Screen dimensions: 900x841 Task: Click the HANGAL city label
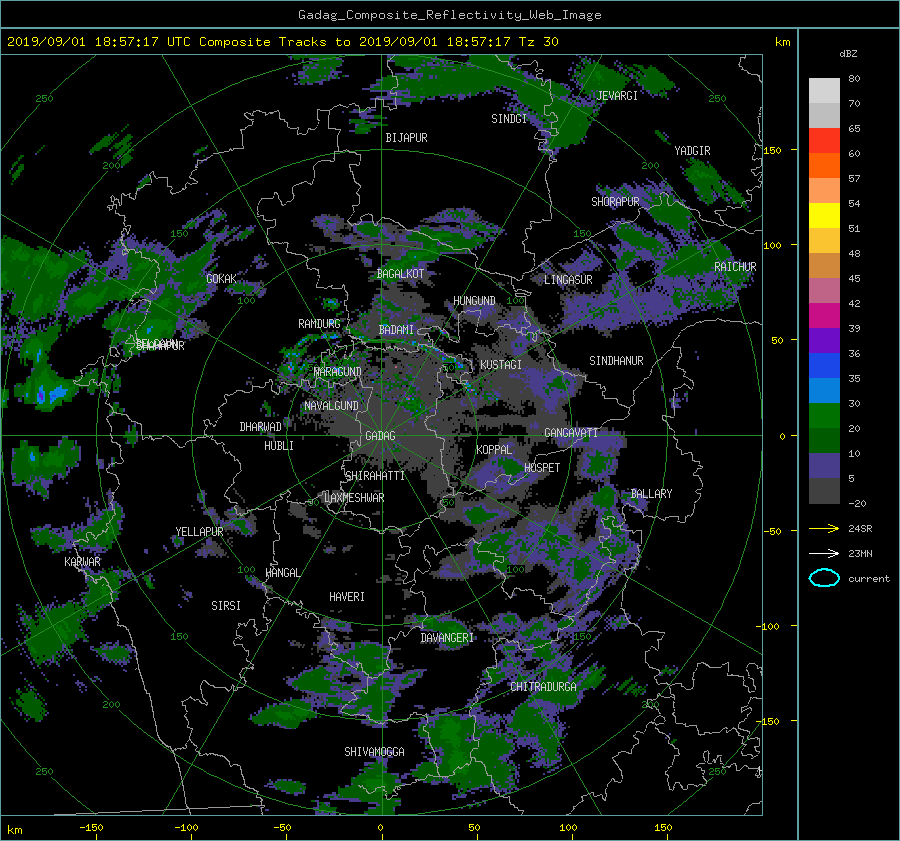pyautogui.click(x=282, y=573)
